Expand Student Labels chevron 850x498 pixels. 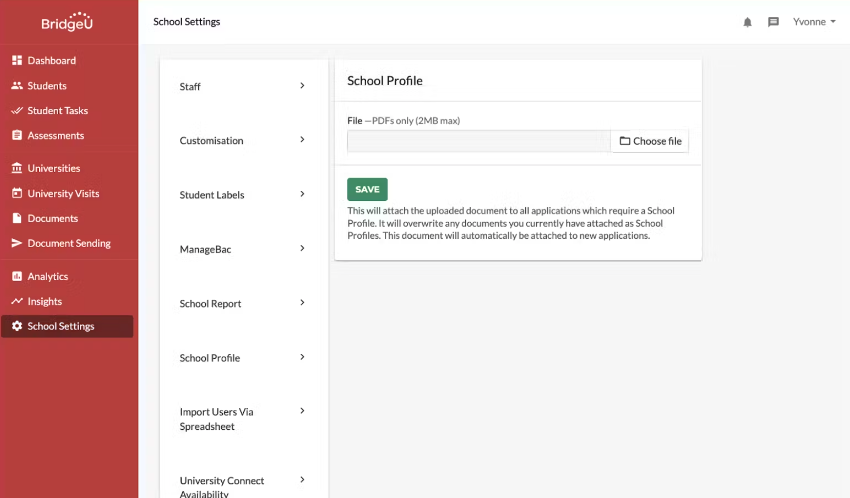302,194
